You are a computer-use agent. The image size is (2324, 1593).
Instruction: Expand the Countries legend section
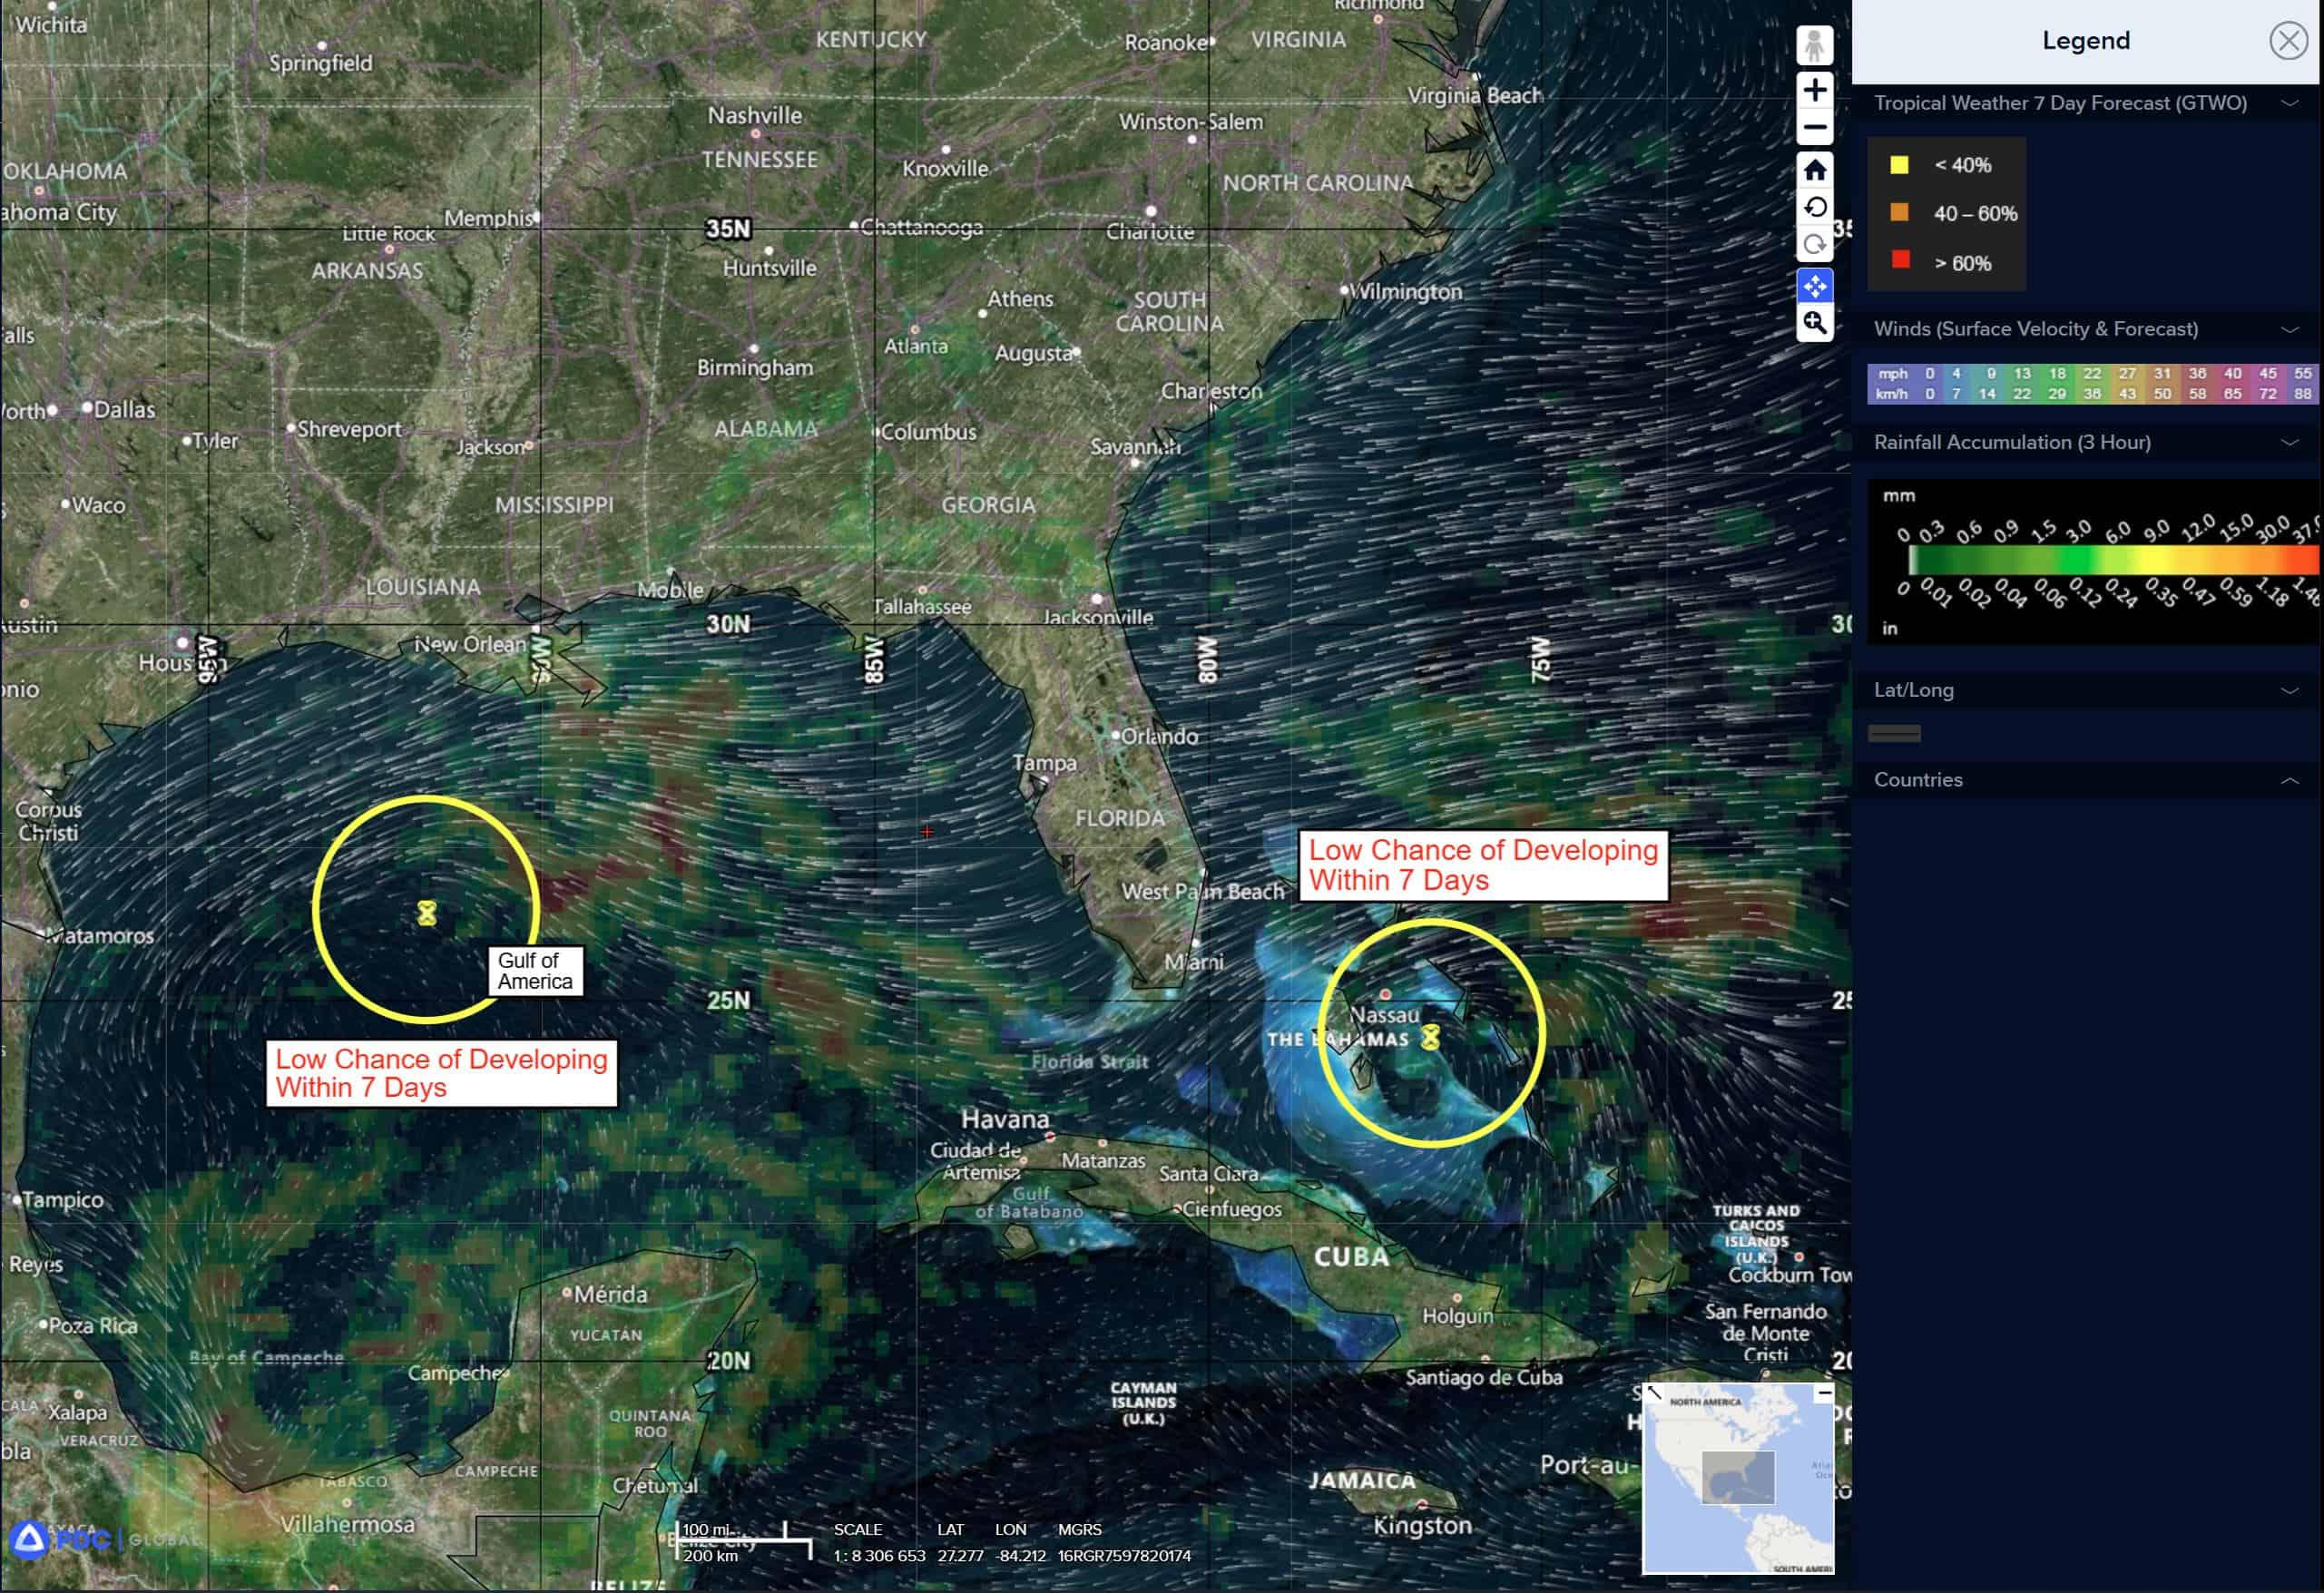pos(2289,780)
